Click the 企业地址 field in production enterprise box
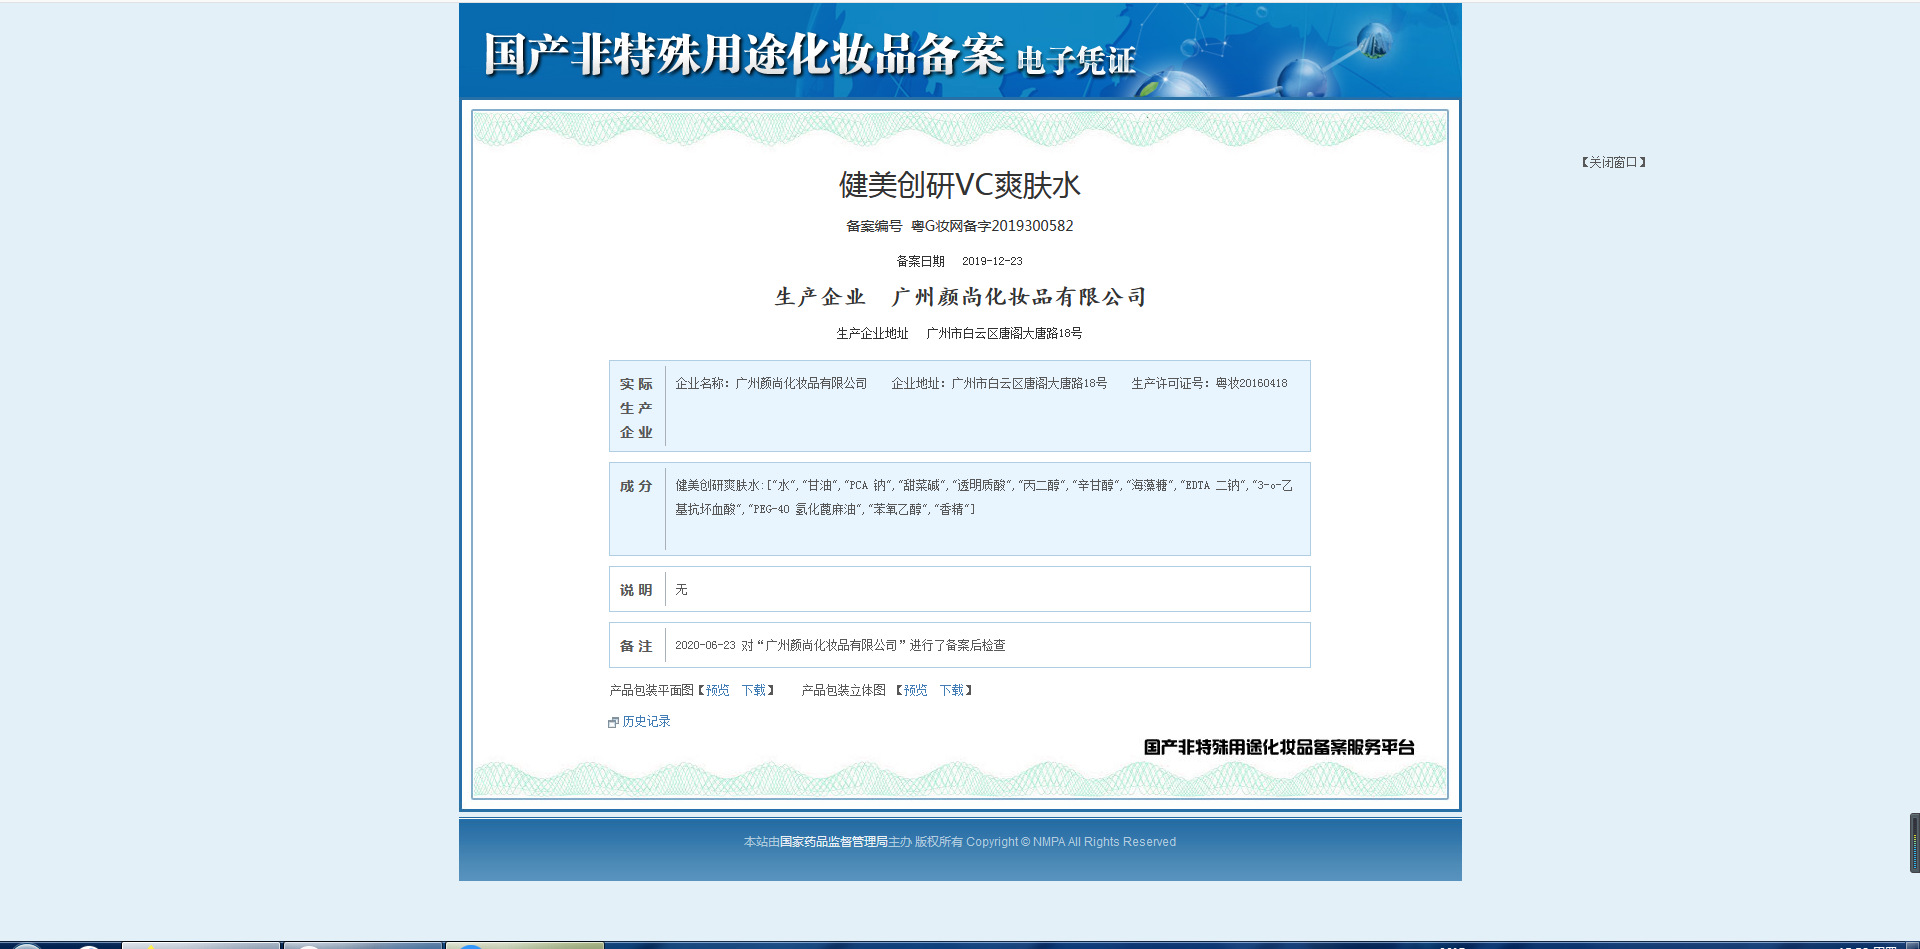1920x949 pixels. tap(999, 383)
